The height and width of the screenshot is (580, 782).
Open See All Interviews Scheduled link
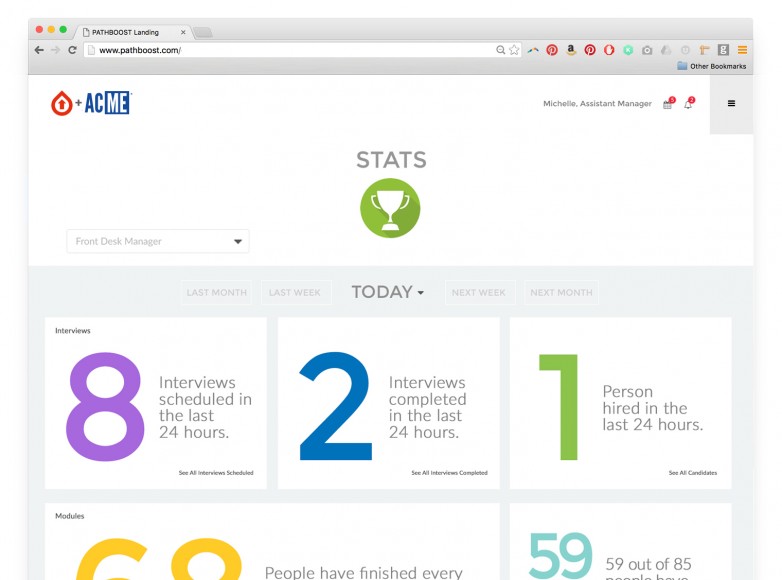point(216,473)
